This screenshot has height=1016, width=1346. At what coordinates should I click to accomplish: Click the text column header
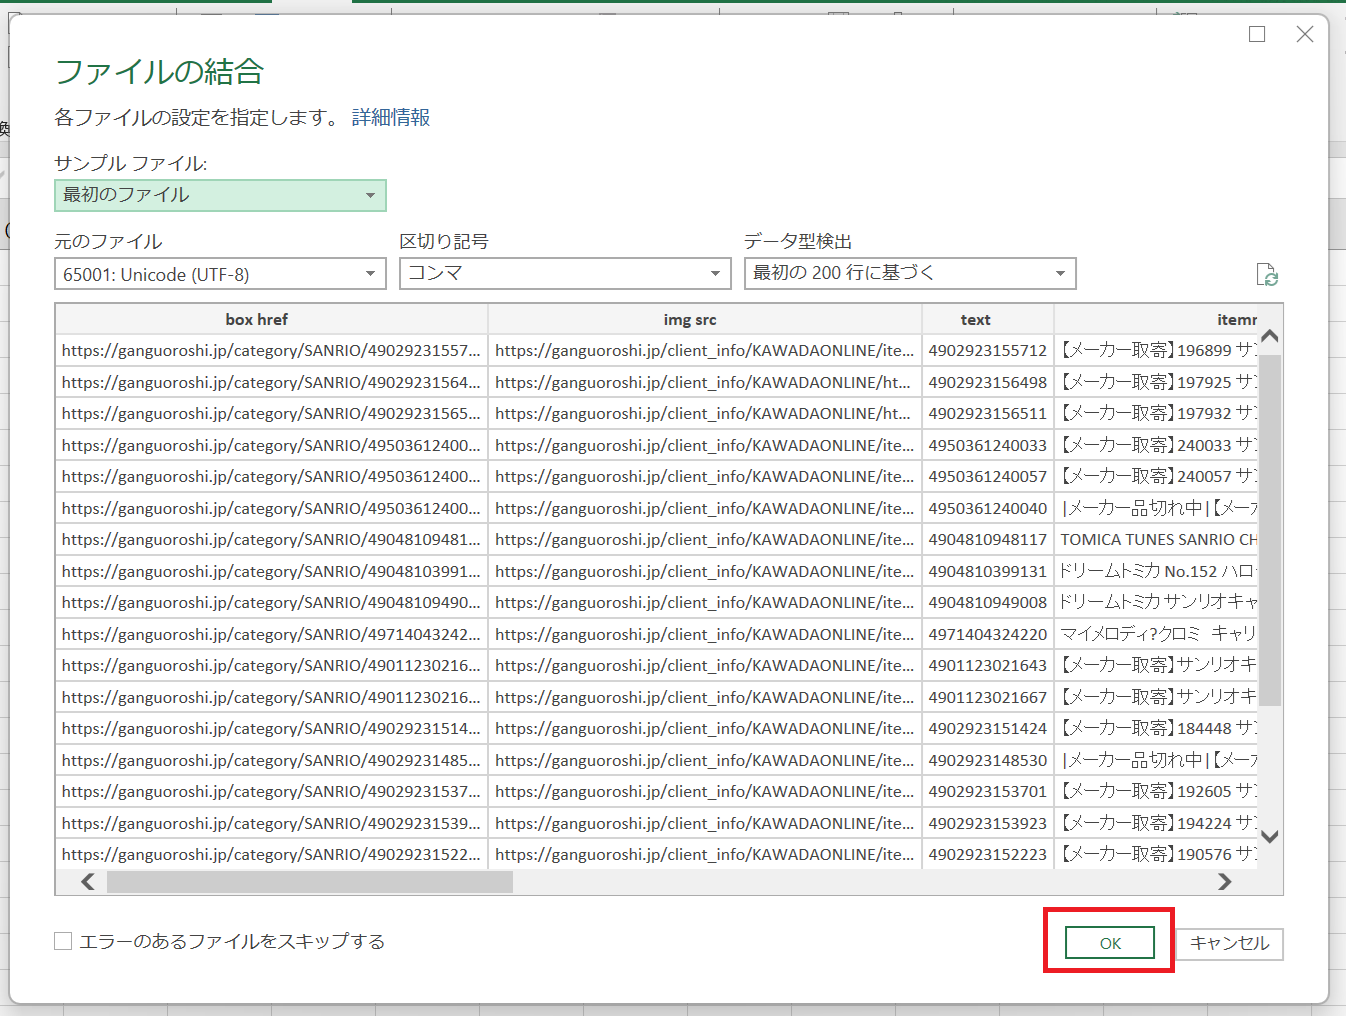[x=975, y=320]
